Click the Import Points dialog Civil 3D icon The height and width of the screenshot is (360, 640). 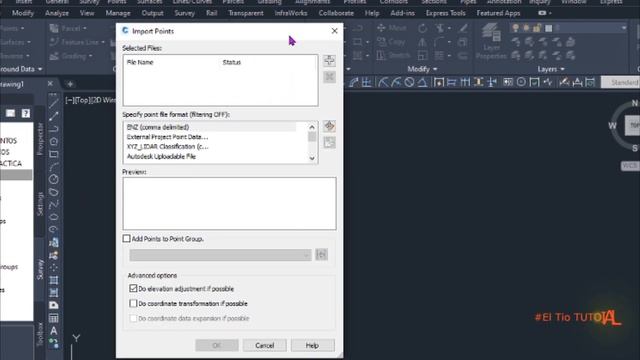pyautogui.click(x=125, y=31)
